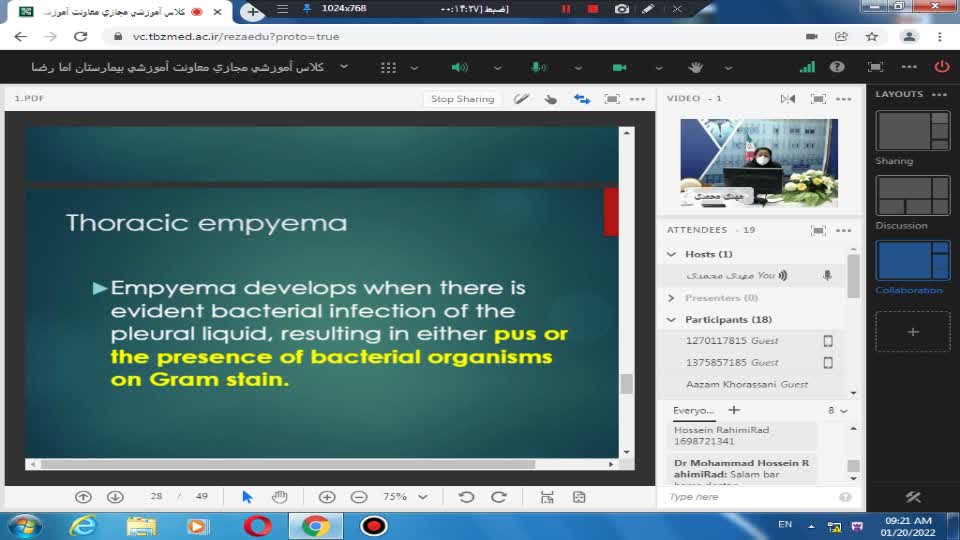The height and width of the screenshot is (540, 960).
Task: Select the draw/whiteboard pencil tool
Action: tap(521, 99)
